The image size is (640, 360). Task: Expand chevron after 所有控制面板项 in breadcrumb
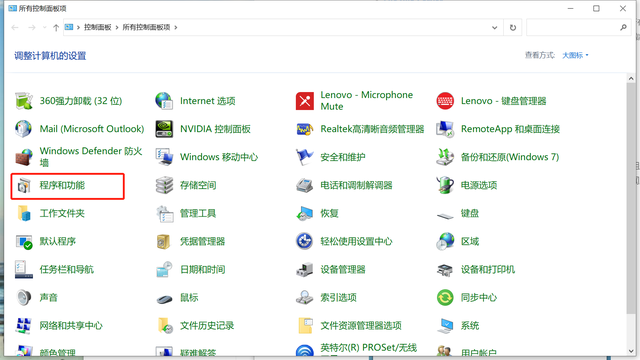tap(176, 27)
